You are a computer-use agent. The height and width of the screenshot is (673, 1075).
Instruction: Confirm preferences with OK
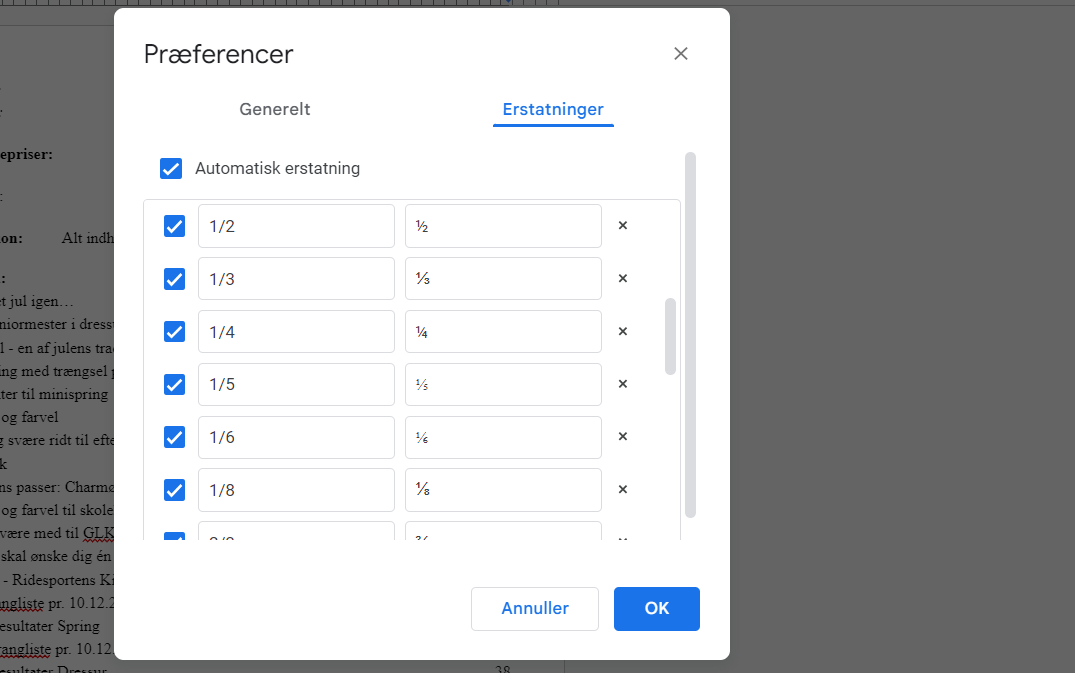point(657,608)
